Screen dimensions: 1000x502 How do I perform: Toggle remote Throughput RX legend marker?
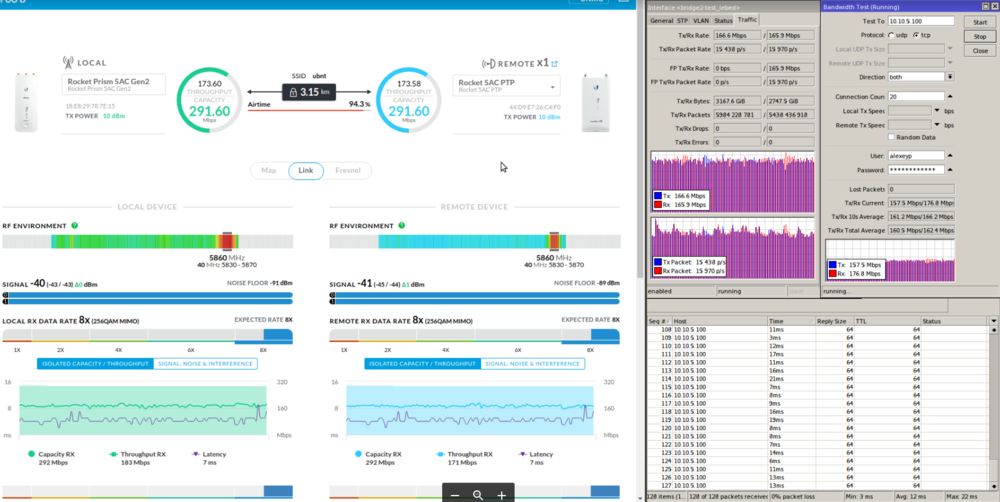pyautogui.click(x=440, y=454)
